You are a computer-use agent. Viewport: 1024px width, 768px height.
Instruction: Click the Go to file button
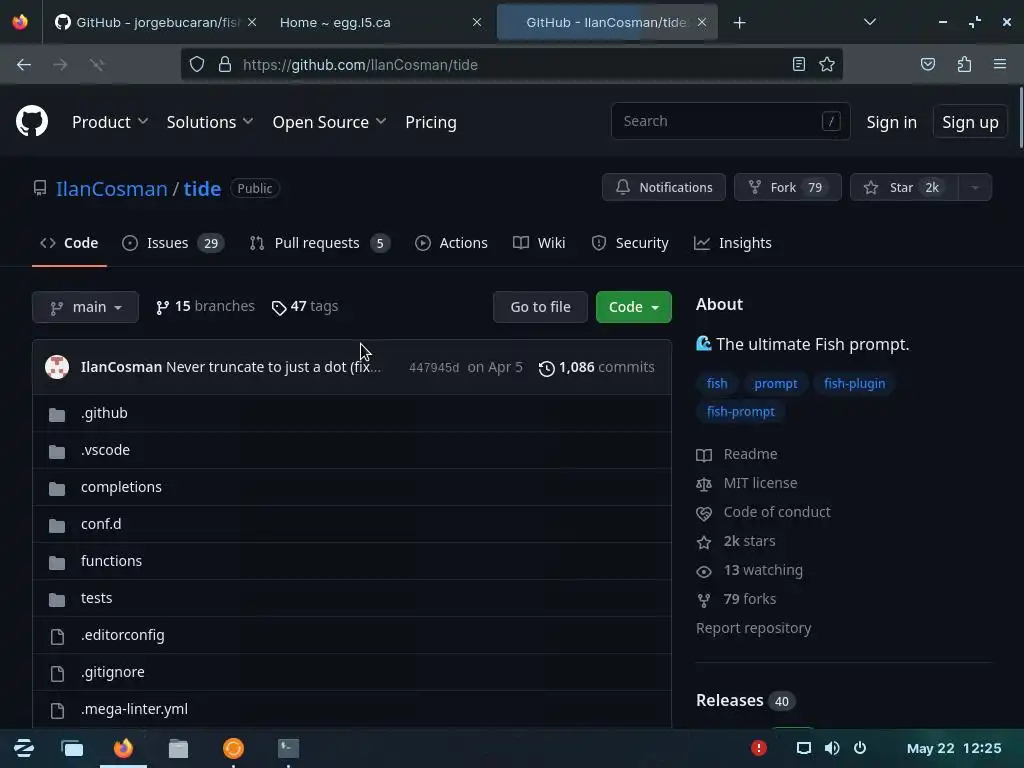point(540,307)
